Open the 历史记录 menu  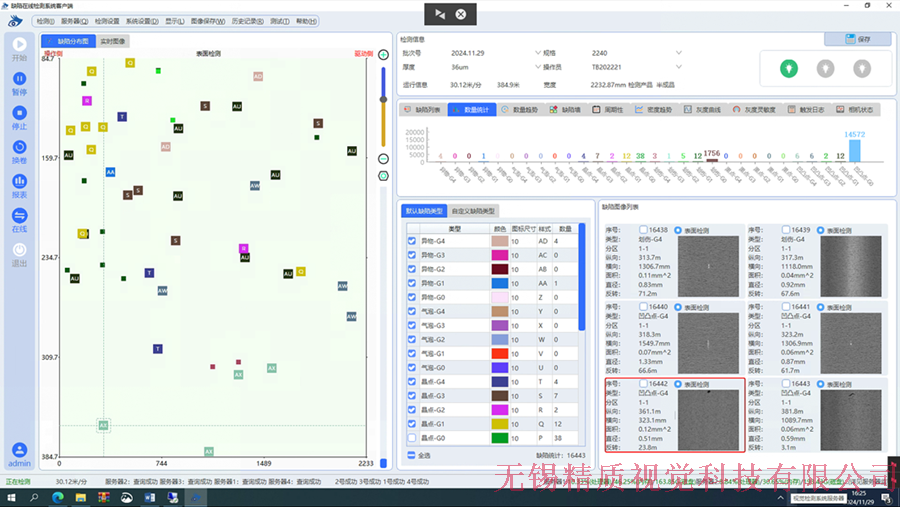[x=246, y=21]
